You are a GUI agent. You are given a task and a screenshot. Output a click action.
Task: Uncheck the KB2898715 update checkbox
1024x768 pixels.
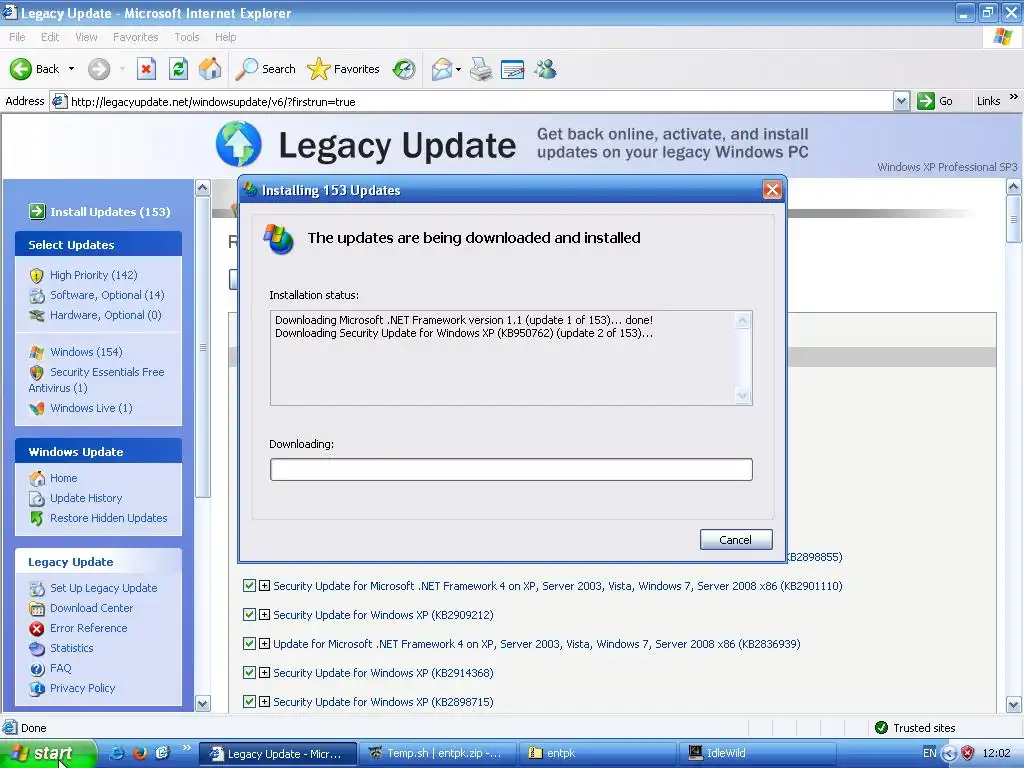tap(249, 701)
